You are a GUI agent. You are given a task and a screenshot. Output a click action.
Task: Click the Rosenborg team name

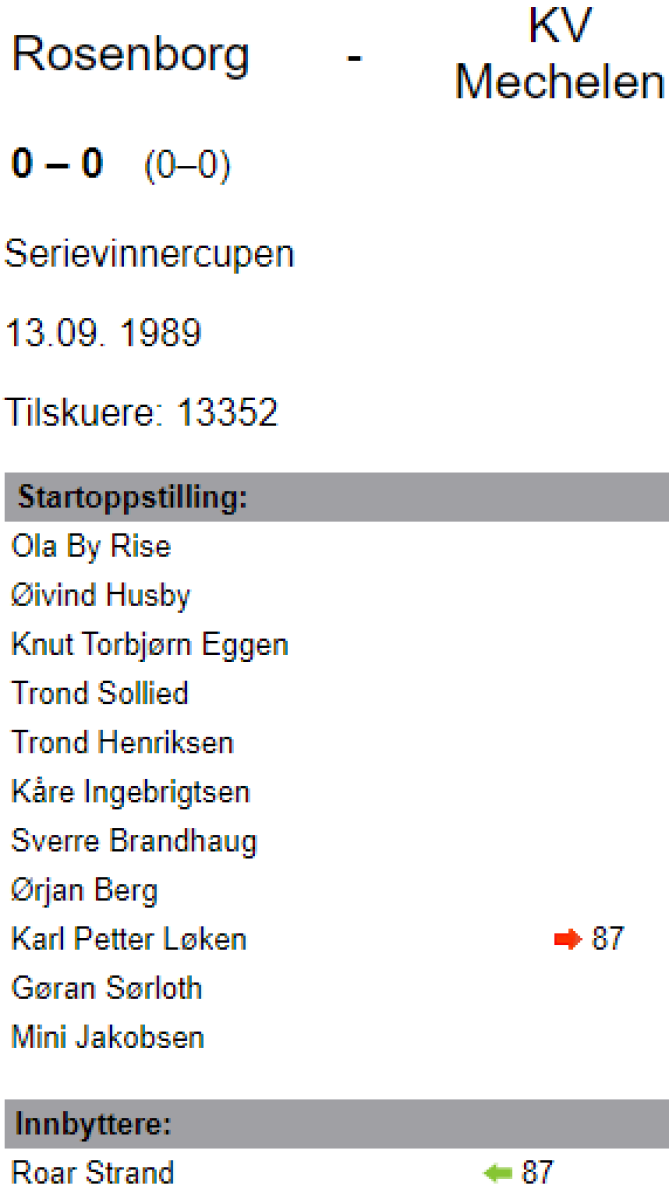(x=131, y=55)
